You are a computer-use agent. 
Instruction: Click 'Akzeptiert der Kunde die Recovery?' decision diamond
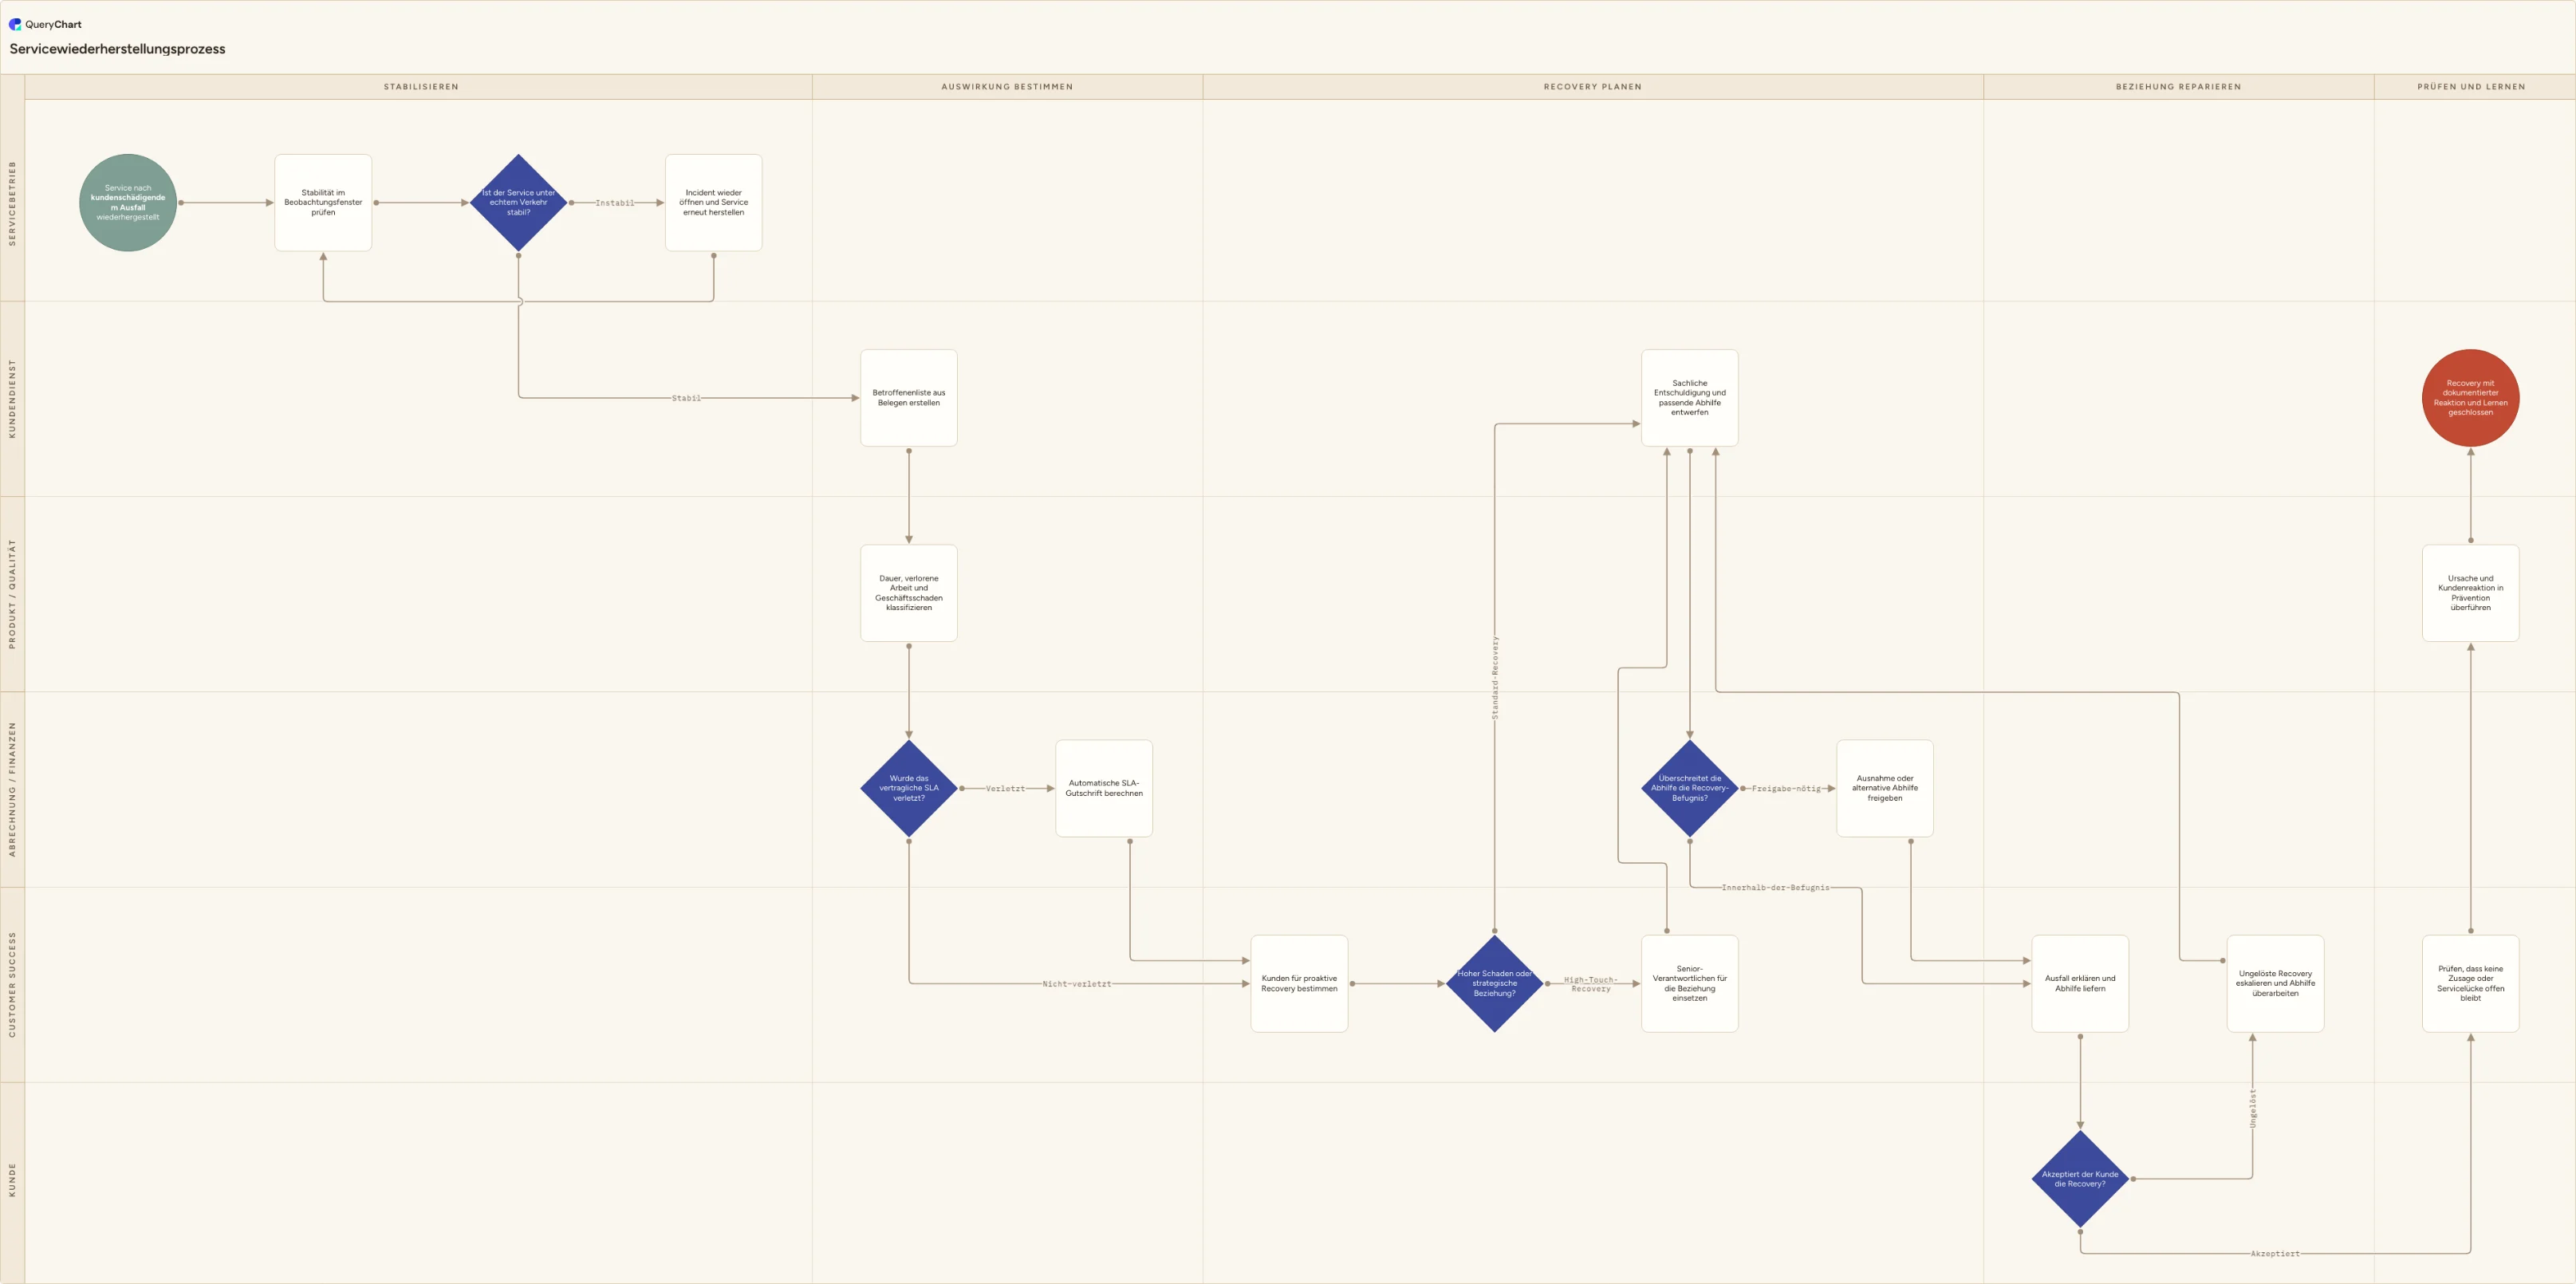click(x=2080, y=1179)
